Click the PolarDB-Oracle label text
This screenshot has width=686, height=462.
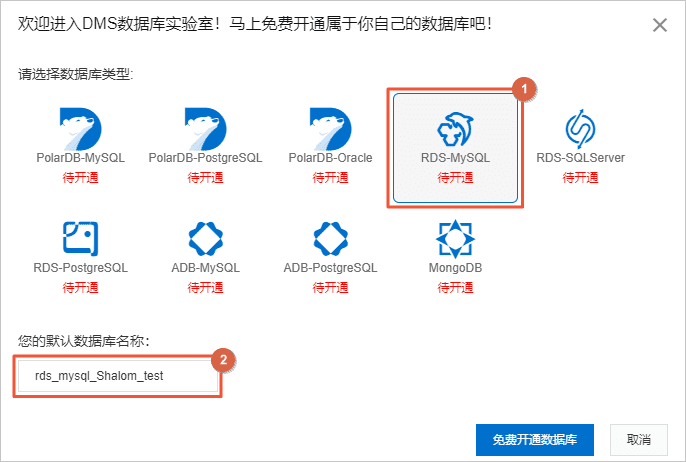coord(330,158)
